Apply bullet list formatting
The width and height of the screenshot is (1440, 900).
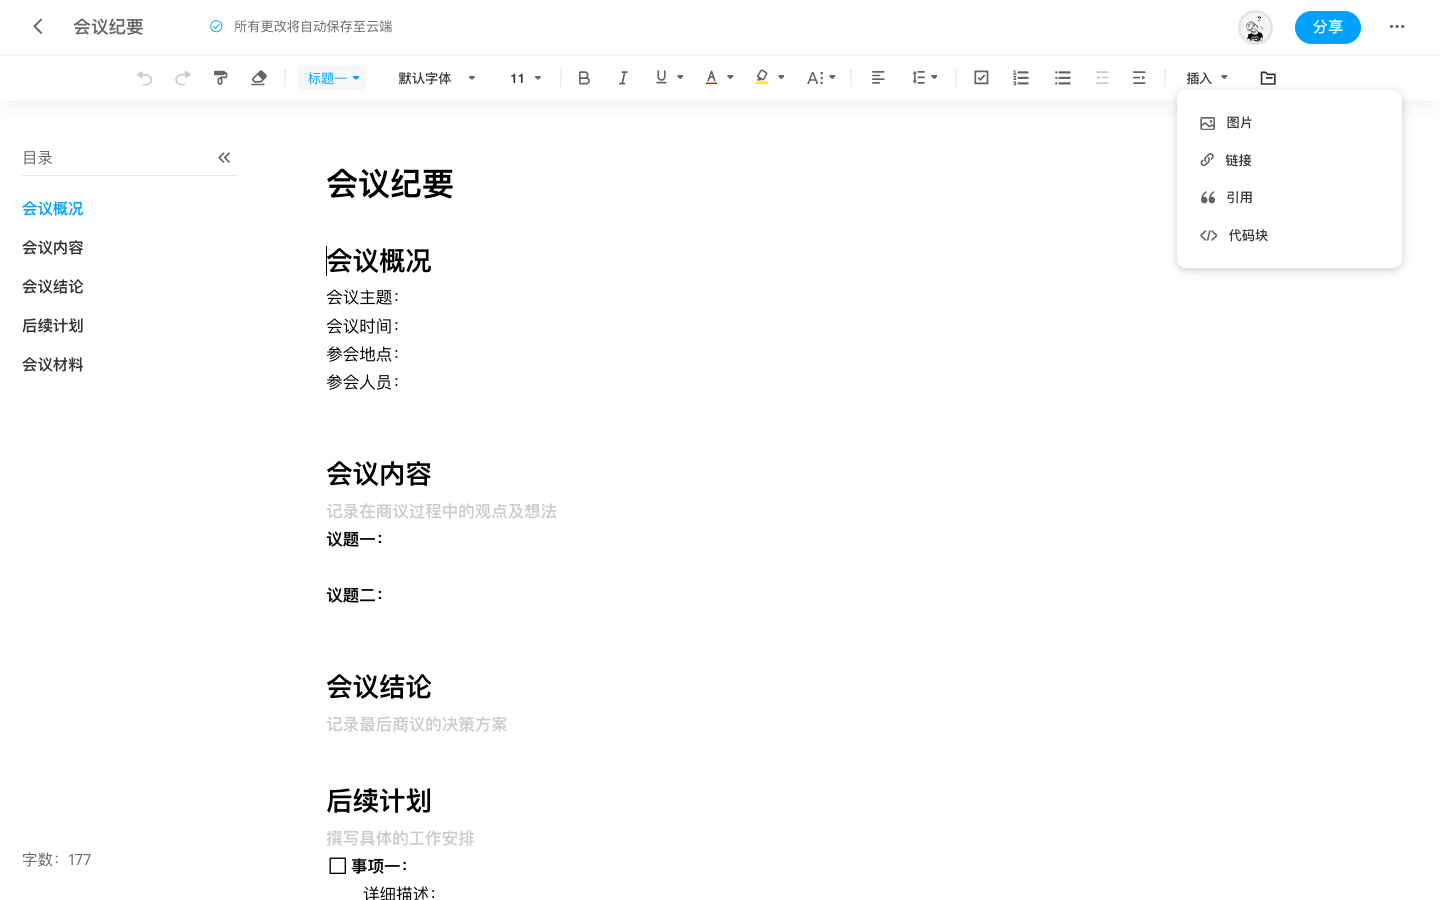pyautogui.click(x=1062, y=77)
